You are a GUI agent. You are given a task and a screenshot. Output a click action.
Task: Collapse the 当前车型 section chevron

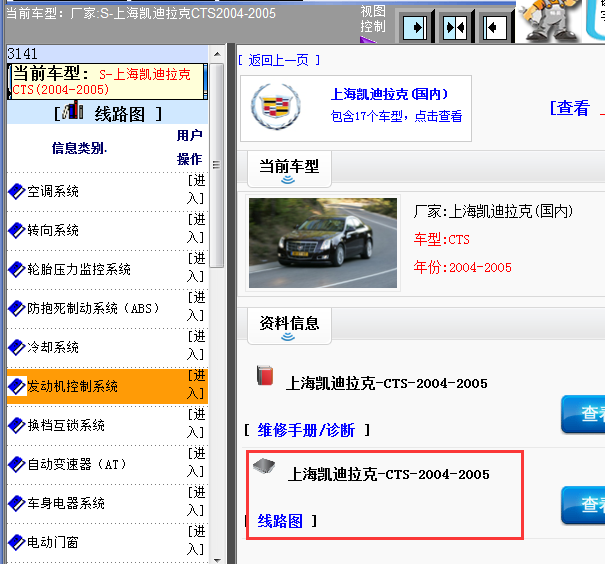[288, 180]
